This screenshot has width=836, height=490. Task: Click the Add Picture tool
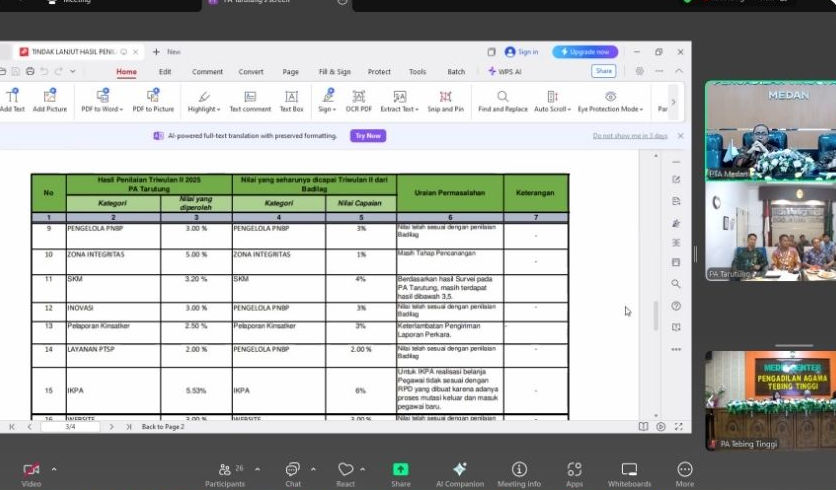[49, 100]
